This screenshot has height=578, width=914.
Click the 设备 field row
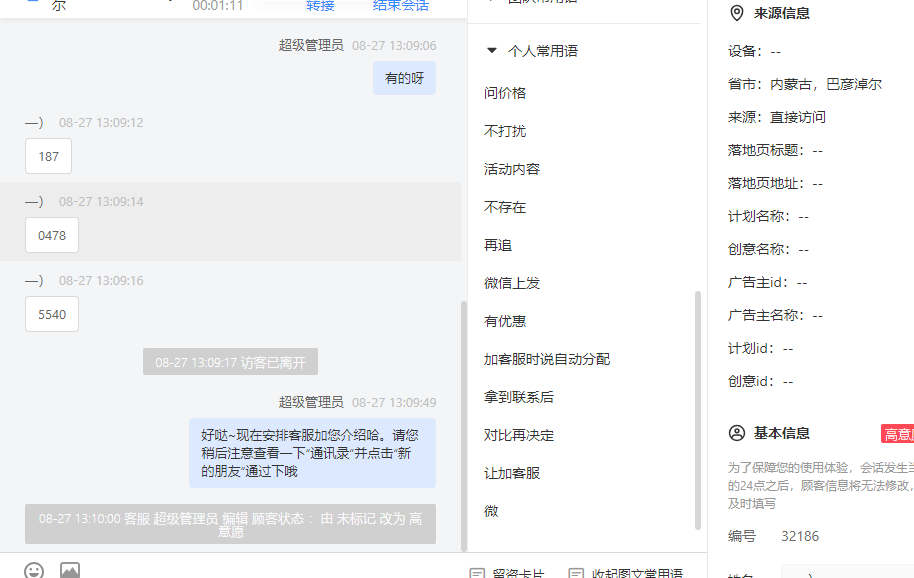pos(754,51)
